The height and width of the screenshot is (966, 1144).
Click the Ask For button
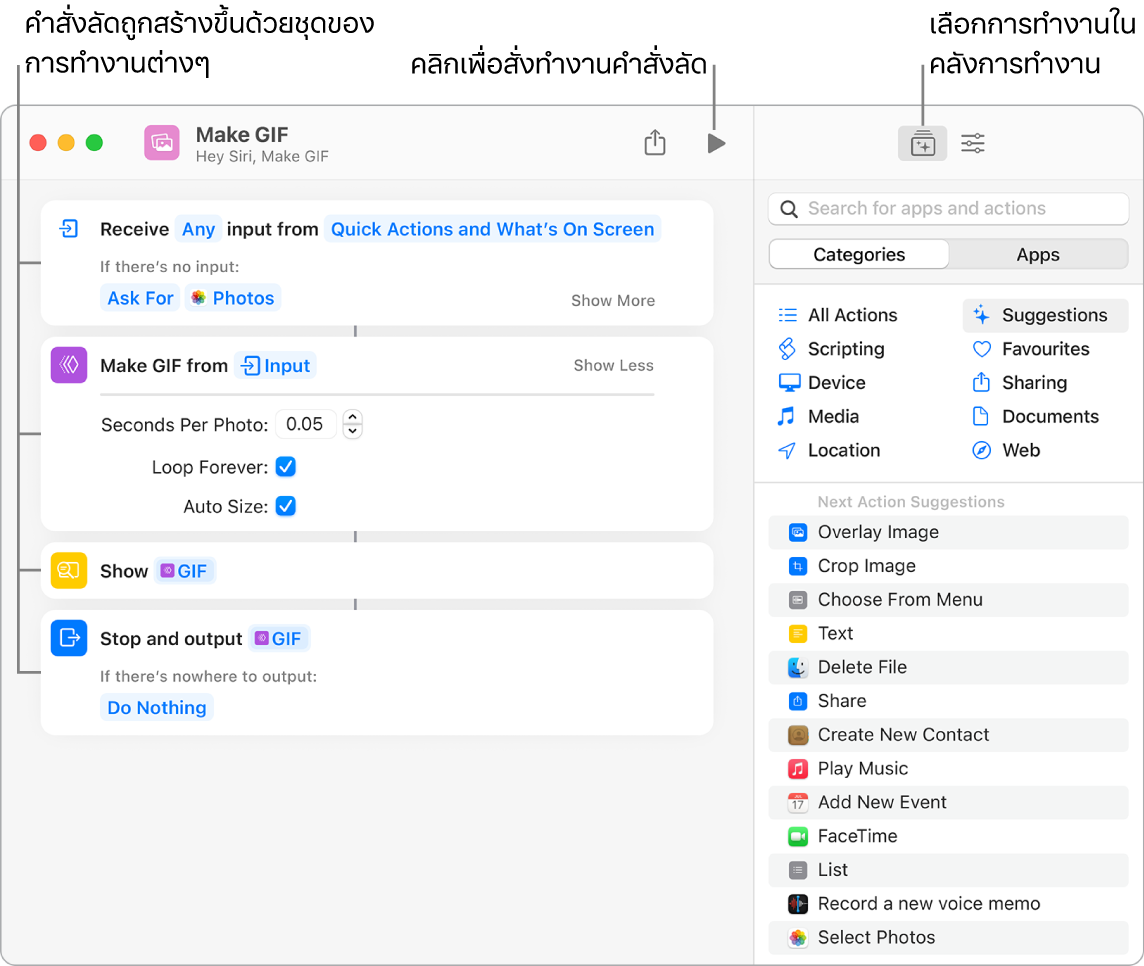point(140,297)
